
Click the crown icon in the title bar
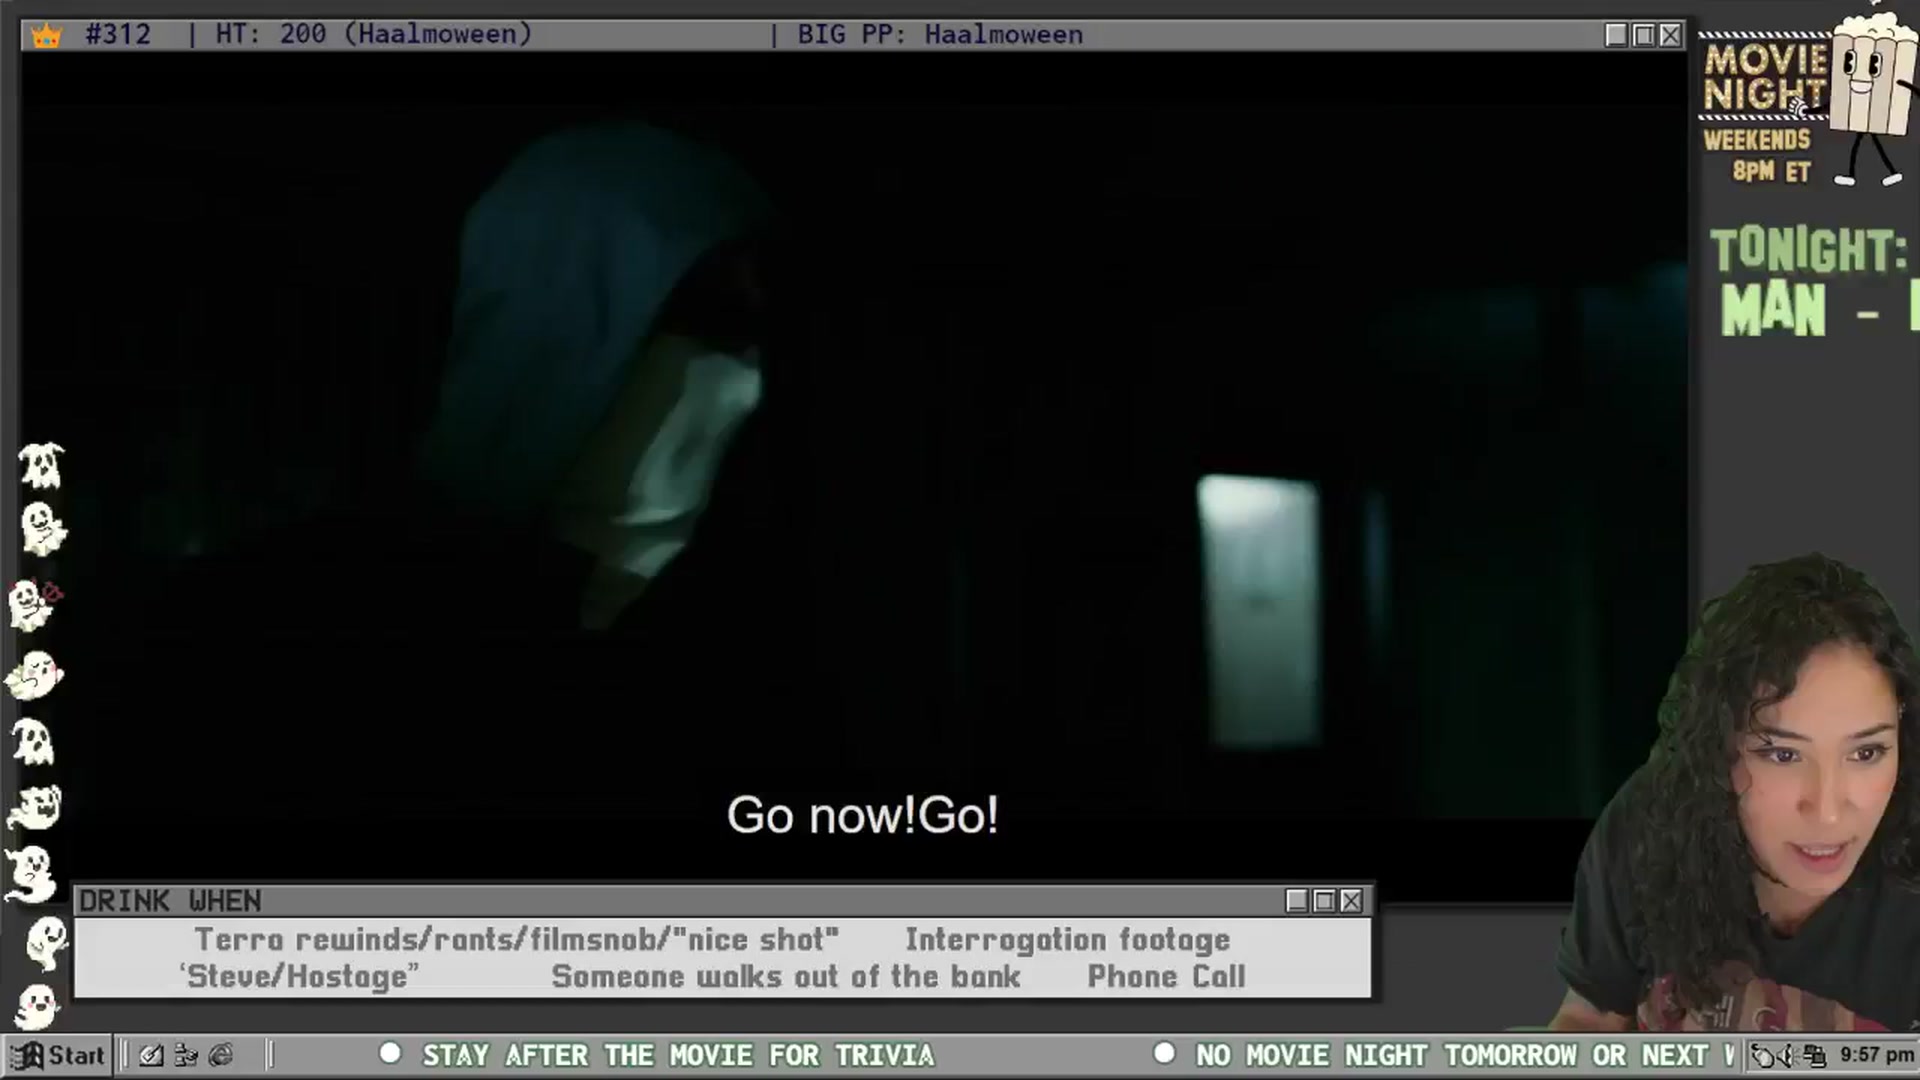[x=46, y=35]
